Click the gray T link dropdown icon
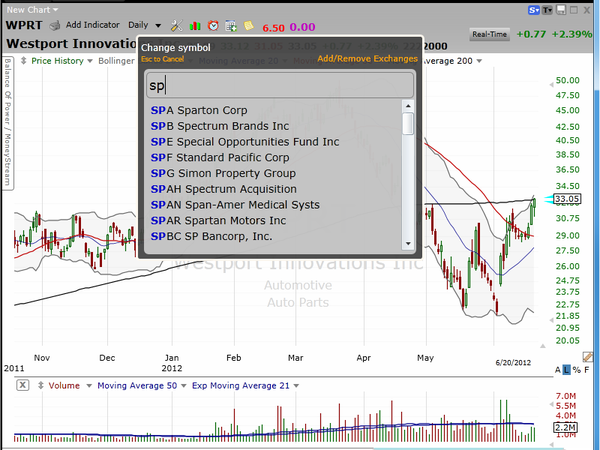This screenshot has width=600, height=450. tap(547, 10)
